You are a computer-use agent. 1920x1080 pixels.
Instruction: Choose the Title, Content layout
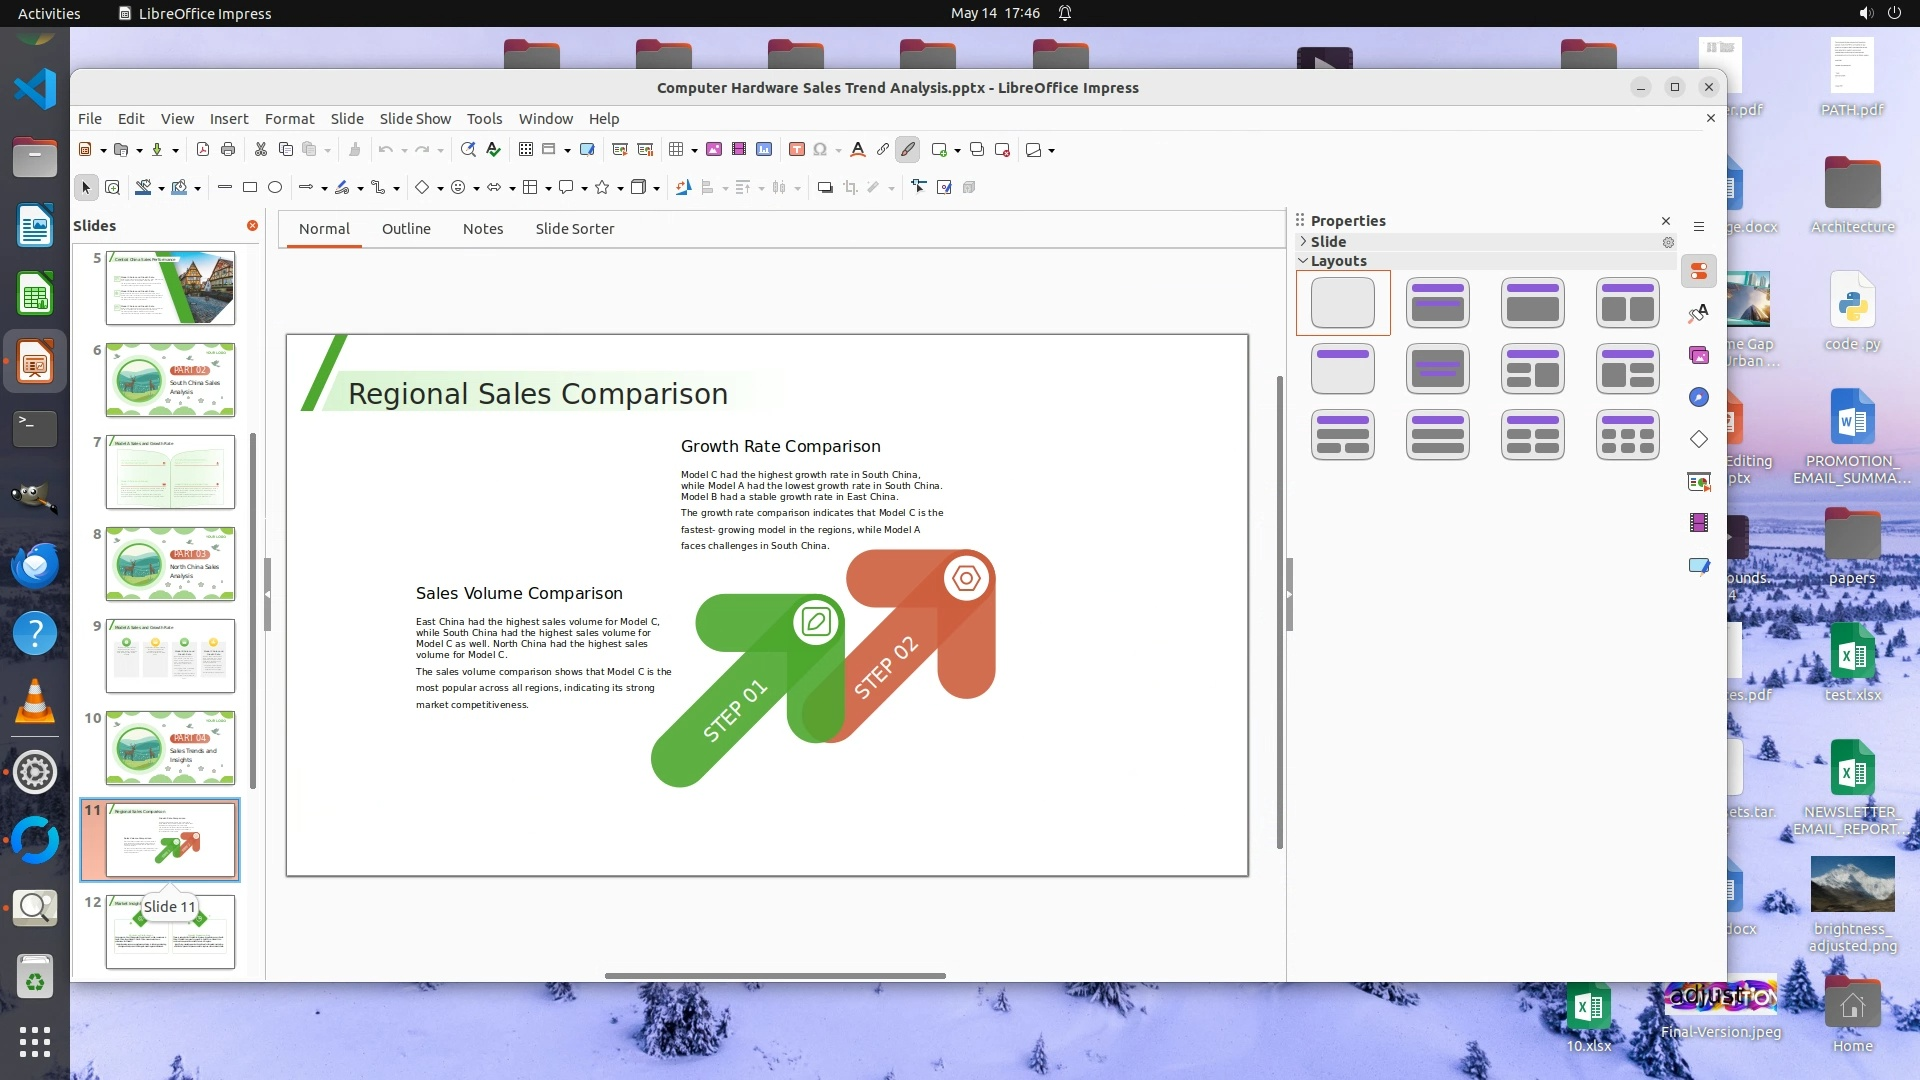point(1532,302)
